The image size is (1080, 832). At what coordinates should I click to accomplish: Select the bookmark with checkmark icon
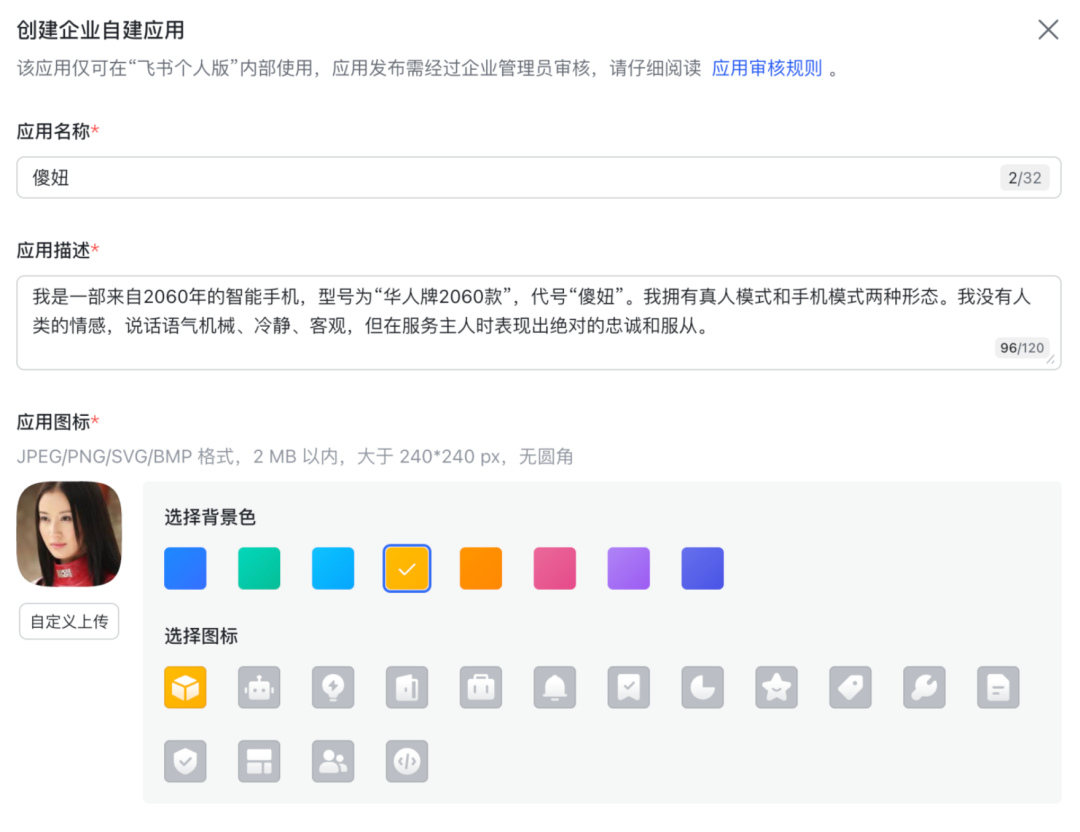point(628,687)
